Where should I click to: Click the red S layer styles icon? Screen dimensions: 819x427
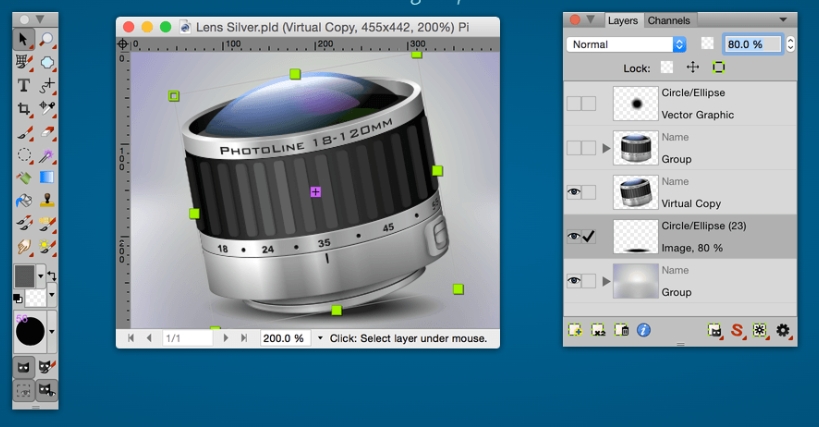click(737, 329)
